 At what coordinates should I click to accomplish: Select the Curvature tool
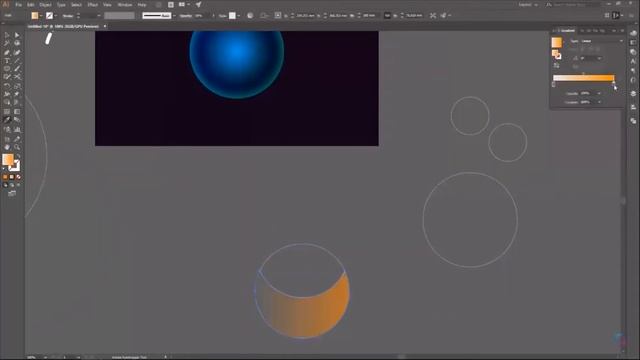(17, 52)
